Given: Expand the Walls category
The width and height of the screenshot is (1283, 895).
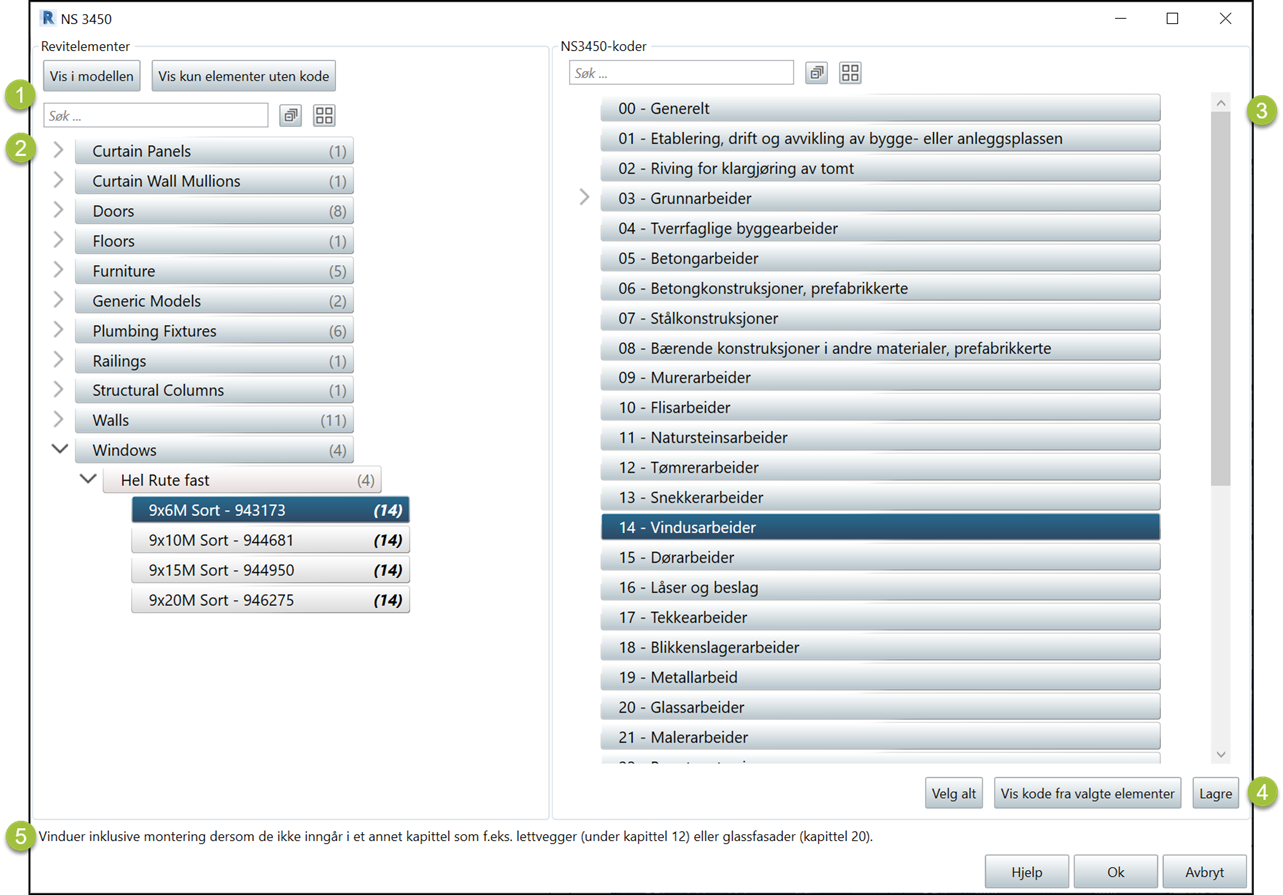Looking at the screenshot, I should pos(58,420).
